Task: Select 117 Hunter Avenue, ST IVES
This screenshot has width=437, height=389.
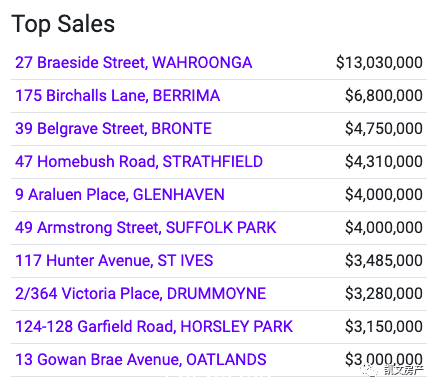Action: pyautogui.click(x=114, y=261)
